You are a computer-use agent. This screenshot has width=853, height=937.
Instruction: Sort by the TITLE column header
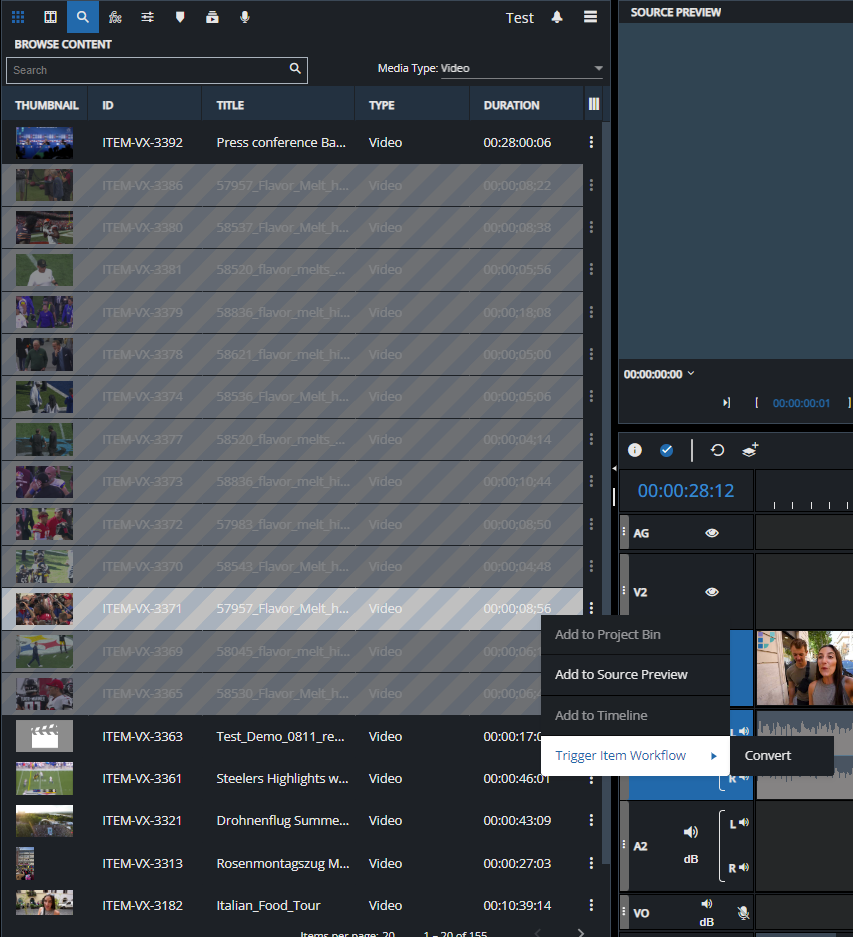pos(230,105)
